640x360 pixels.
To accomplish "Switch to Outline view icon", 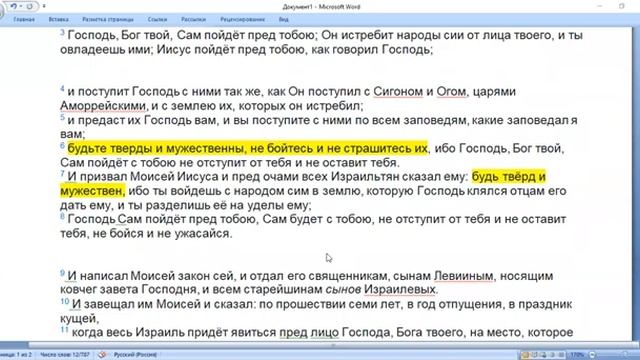I will coord(552,355).
